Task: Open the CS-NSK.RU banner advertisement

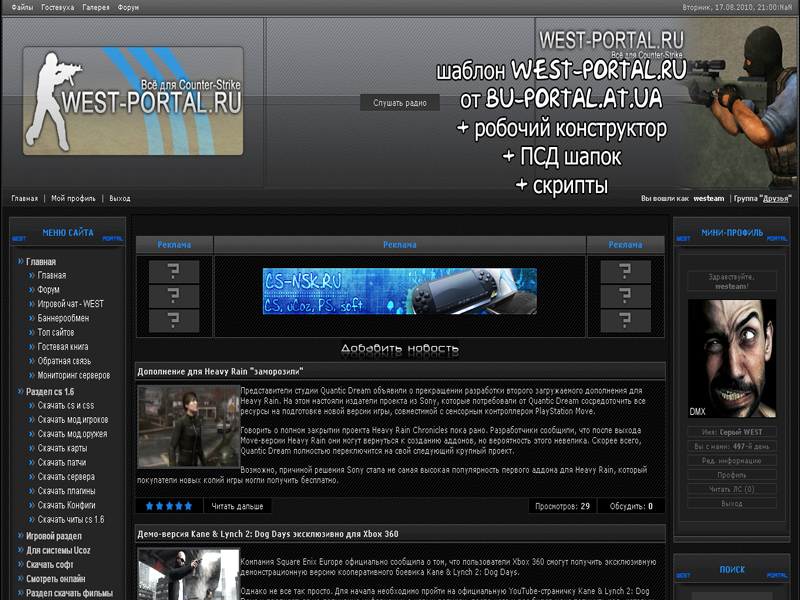Action: coord(400,291)
